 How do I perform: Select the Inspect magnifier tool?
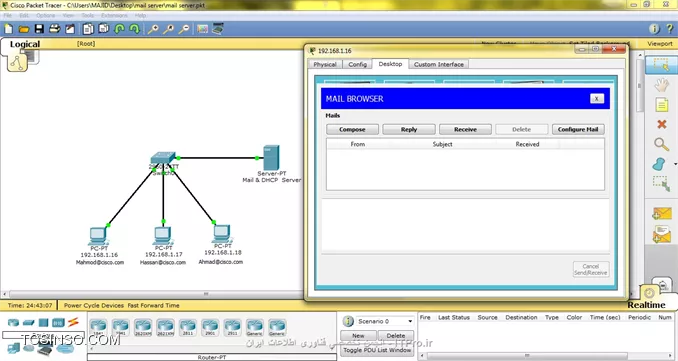[661, 144]
